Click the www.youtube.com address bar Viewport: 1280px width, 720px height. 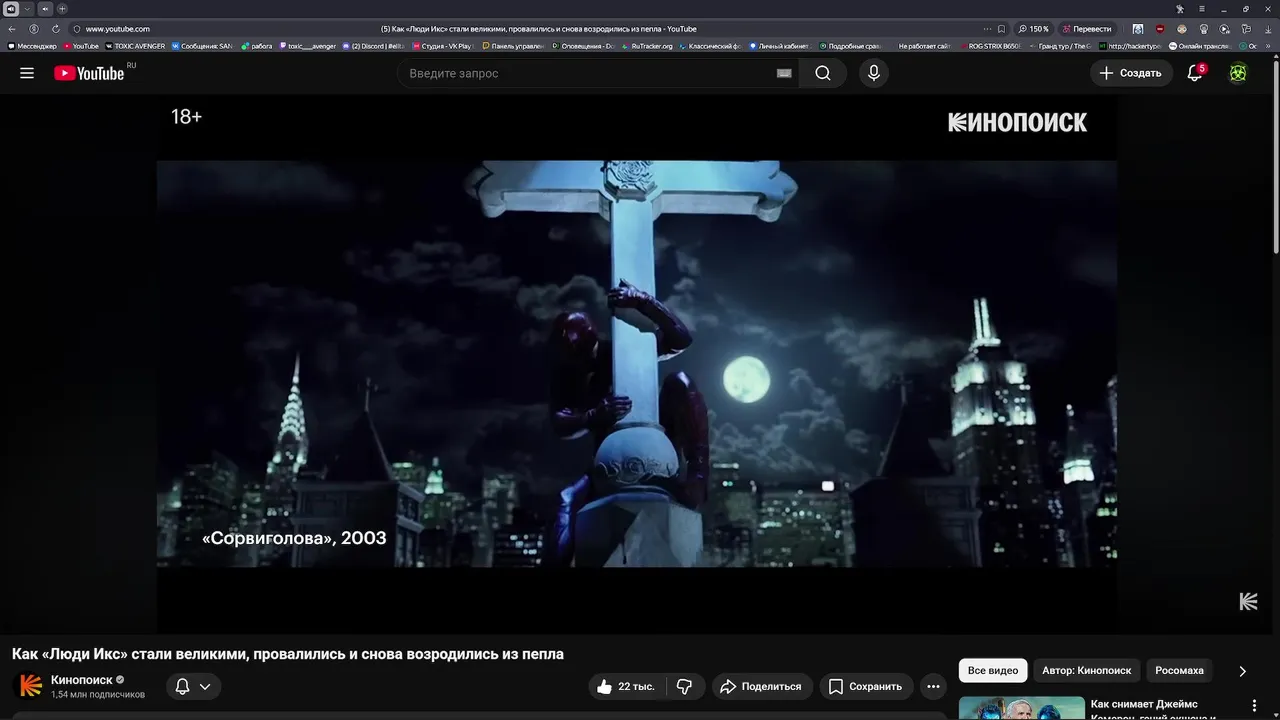(x=118, y=29)
